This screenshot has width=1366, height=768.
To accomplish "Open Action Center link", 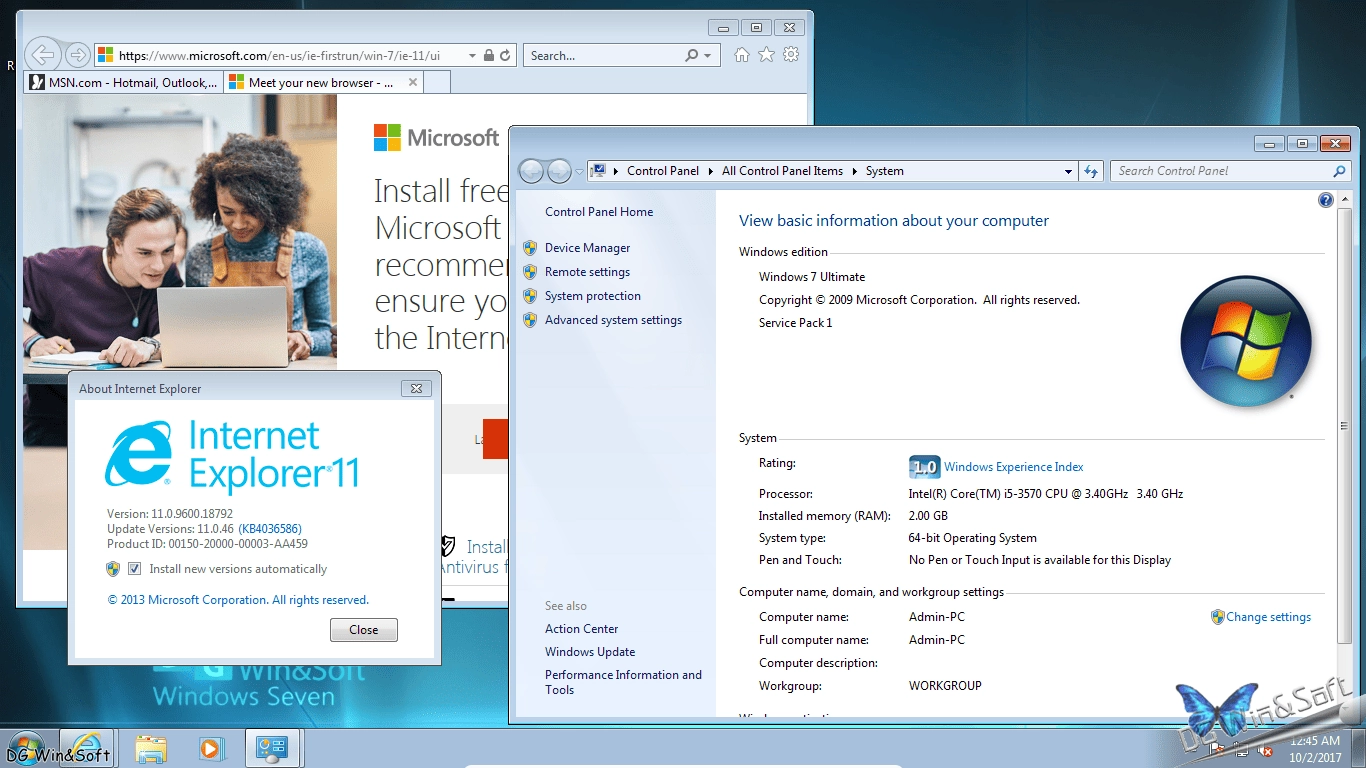I will [x=581, y=629].
